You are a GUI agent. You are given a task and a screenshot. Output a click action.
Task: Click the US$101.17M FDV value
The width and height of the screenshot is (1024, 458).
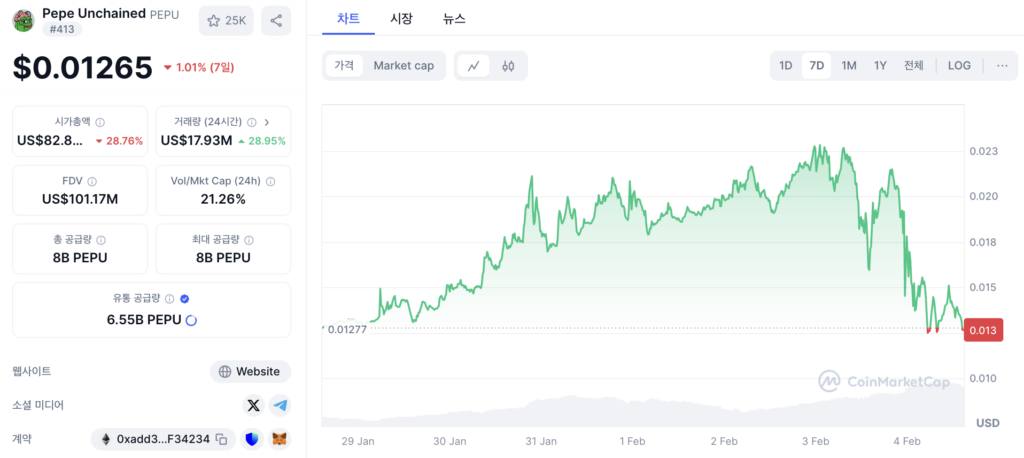(80, 199)
